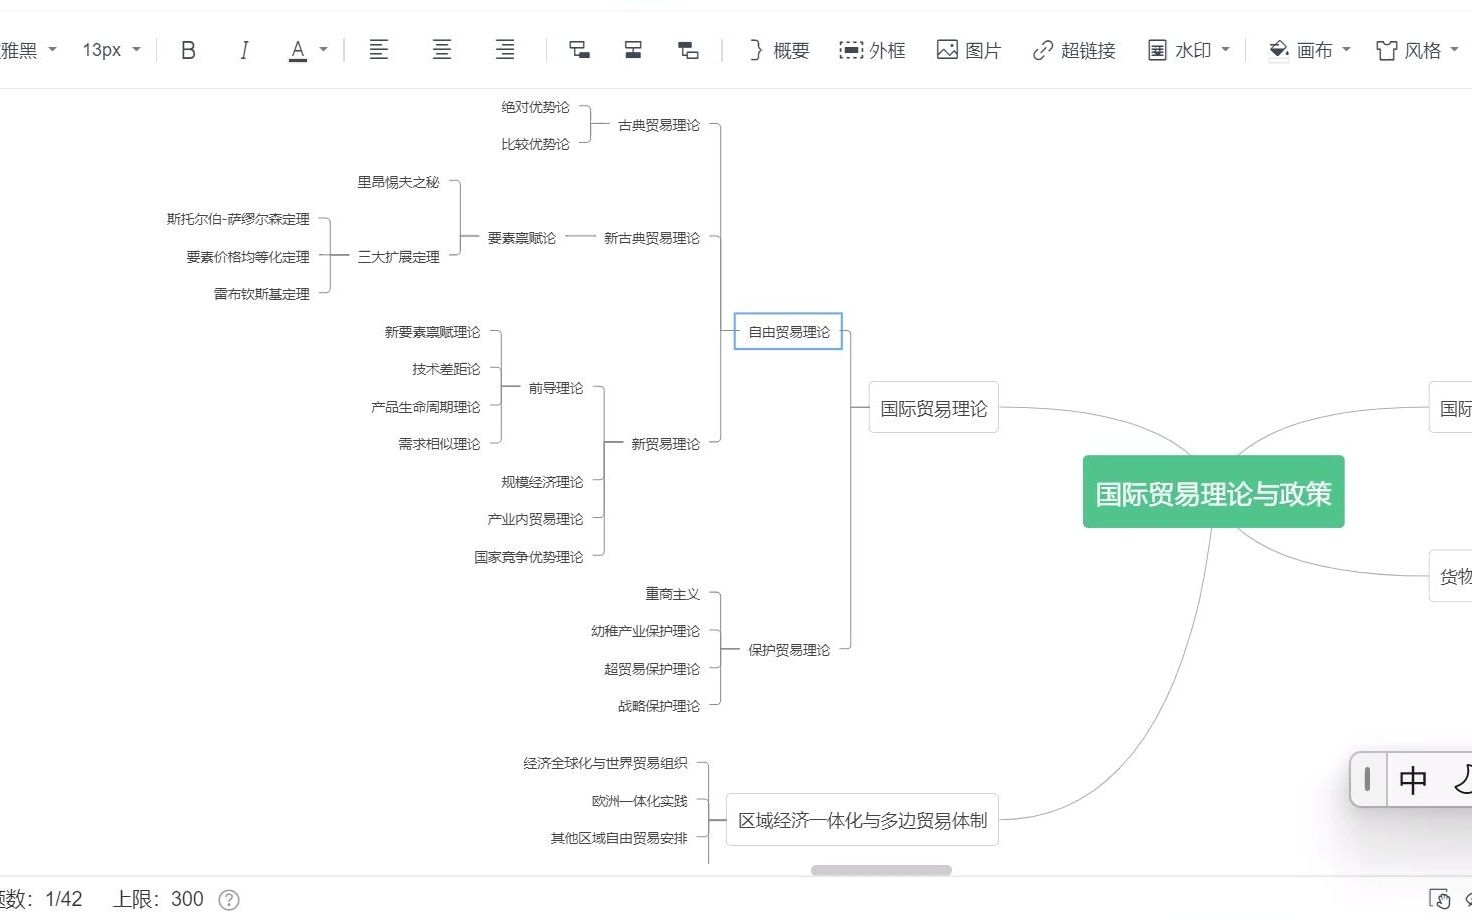Select the 新贸易理论 node
1472x920 pixels.
click(665, 444)
